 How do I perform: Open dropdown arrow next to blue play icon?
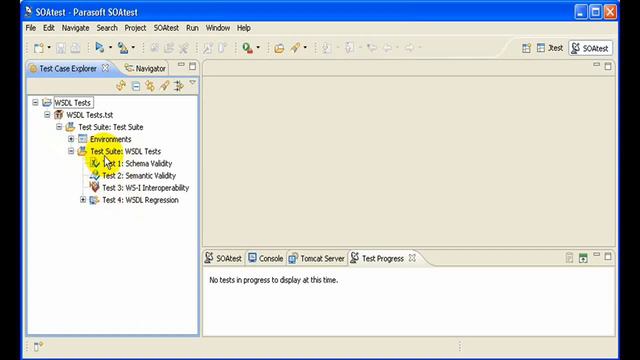pyautogui.click(x=110, y=48)
